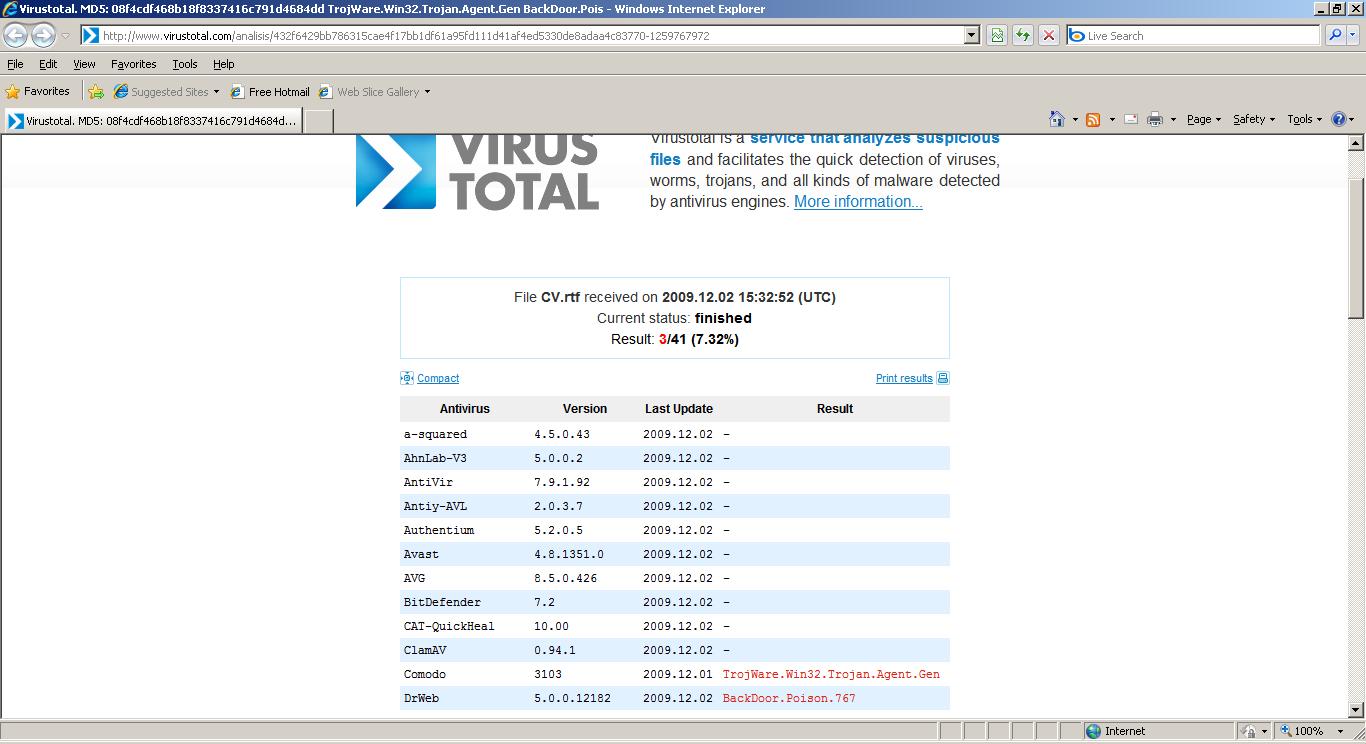Open the Favorites menu
This screenshot has width=1366, height=744.
pyautogui.click(x=133, y=64)
